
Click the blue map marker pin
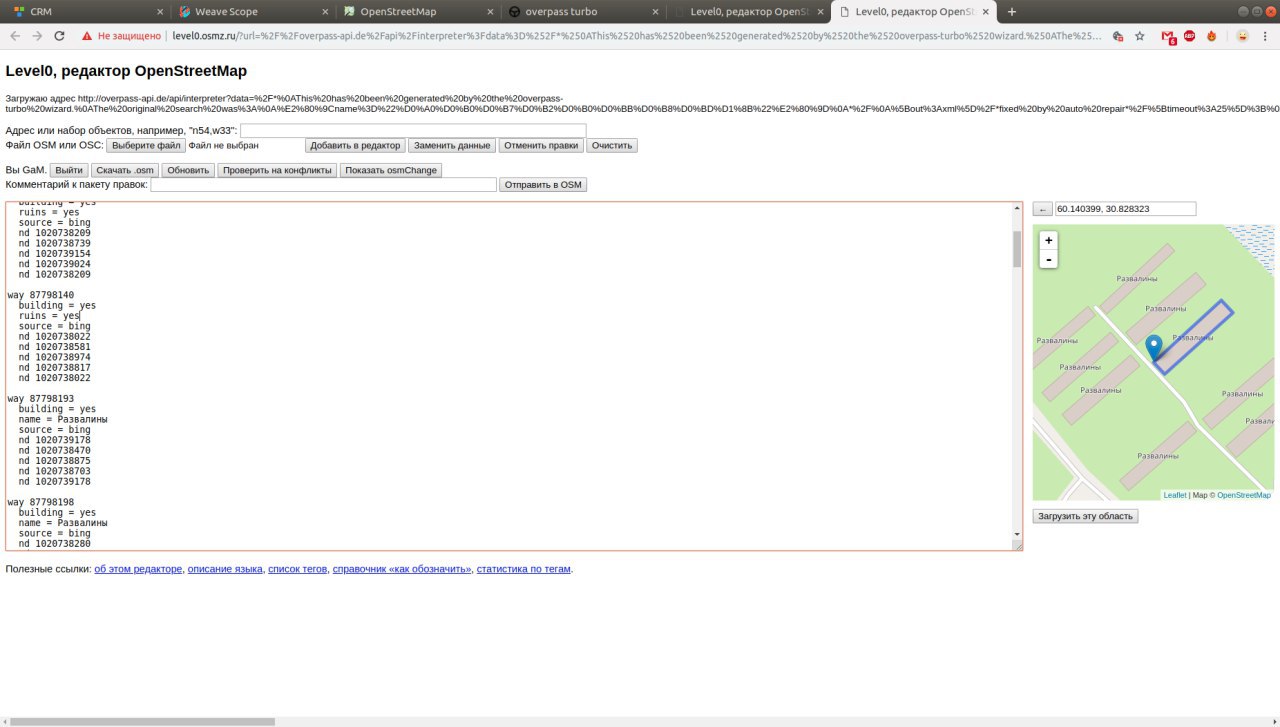click(1153, 347)
